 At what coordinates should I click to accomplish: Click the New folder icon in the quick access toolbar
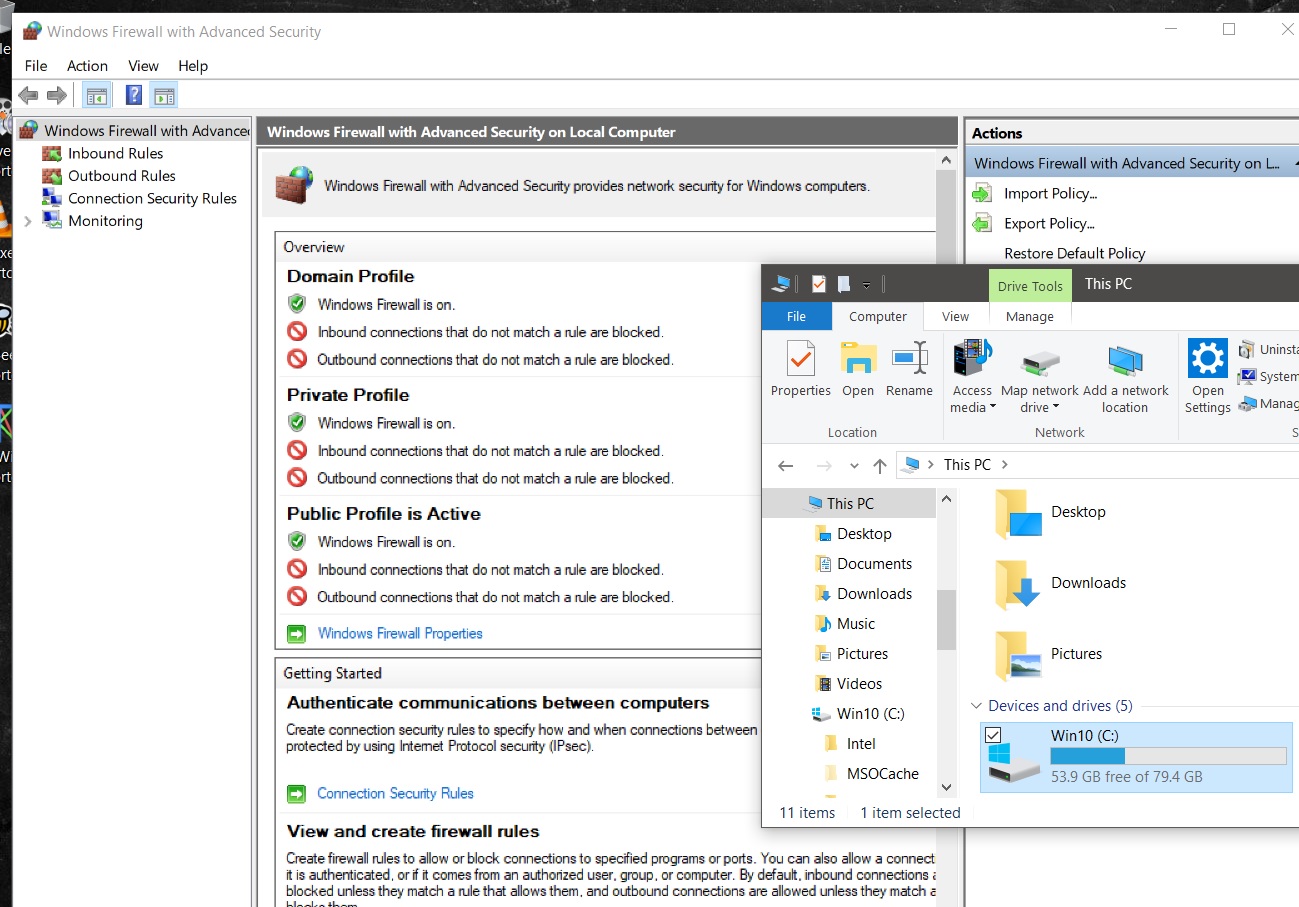[x=843, y=284]
